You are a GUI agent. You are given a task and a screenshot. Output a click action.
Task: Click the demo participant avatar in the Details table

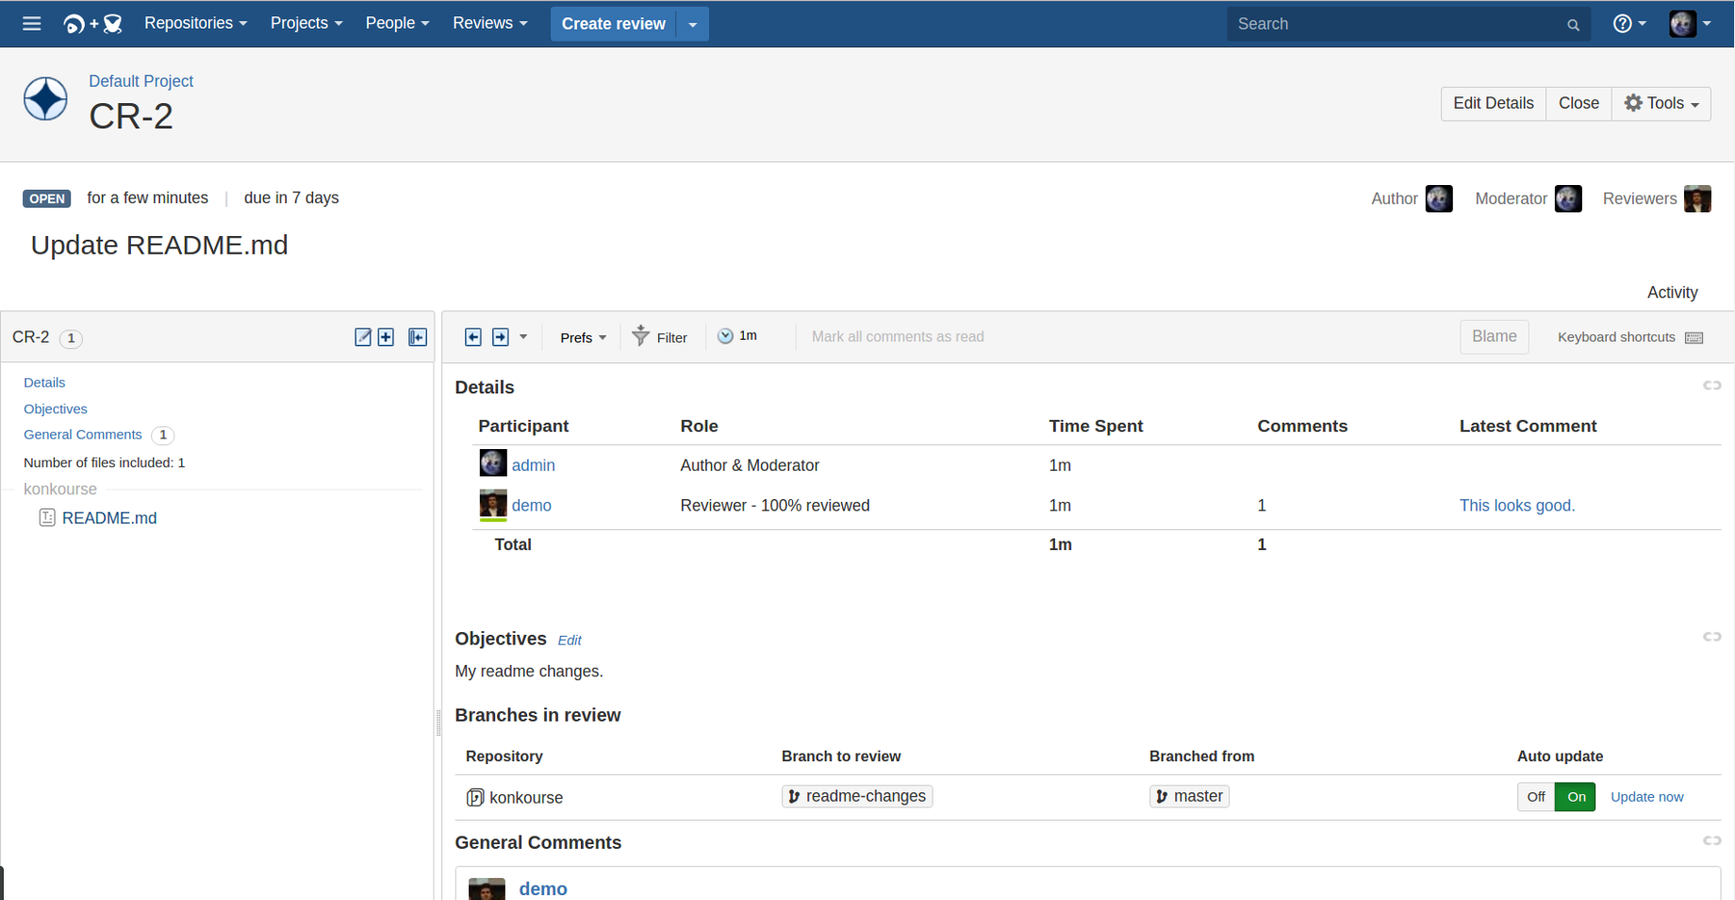coord(493,504)
